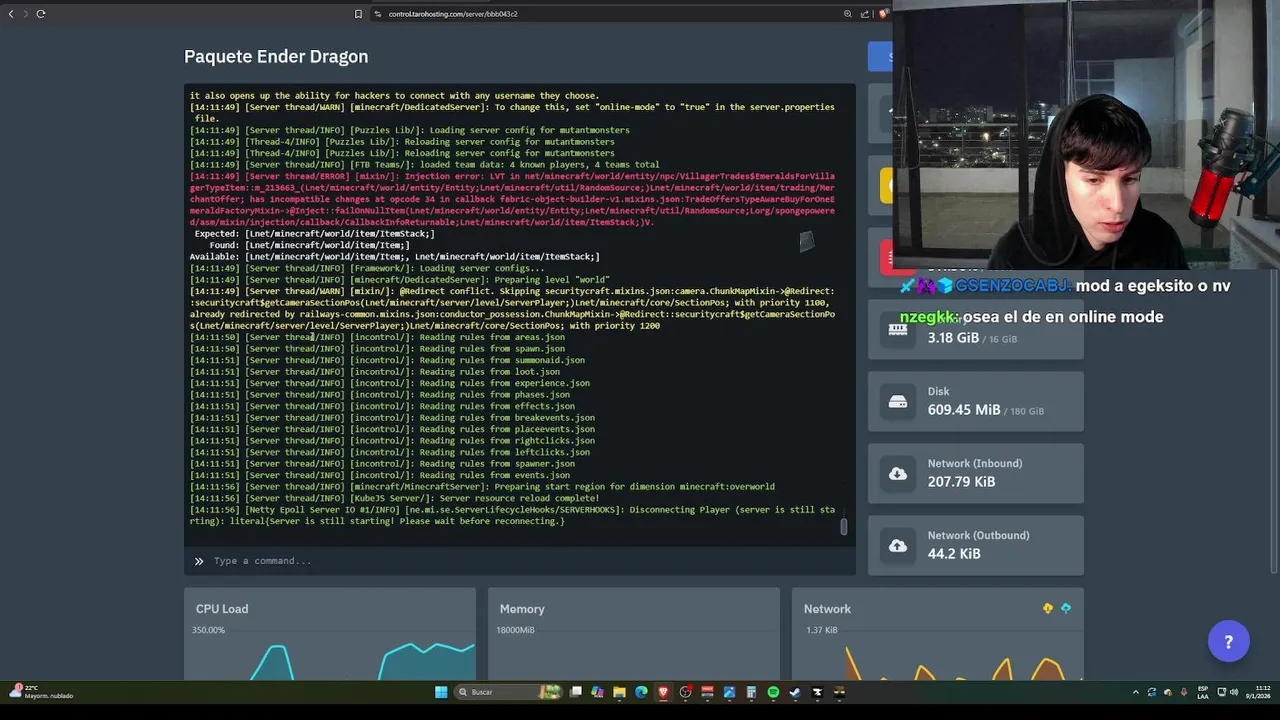Open the Calculator taskbar icon

[x=751, y=692]
